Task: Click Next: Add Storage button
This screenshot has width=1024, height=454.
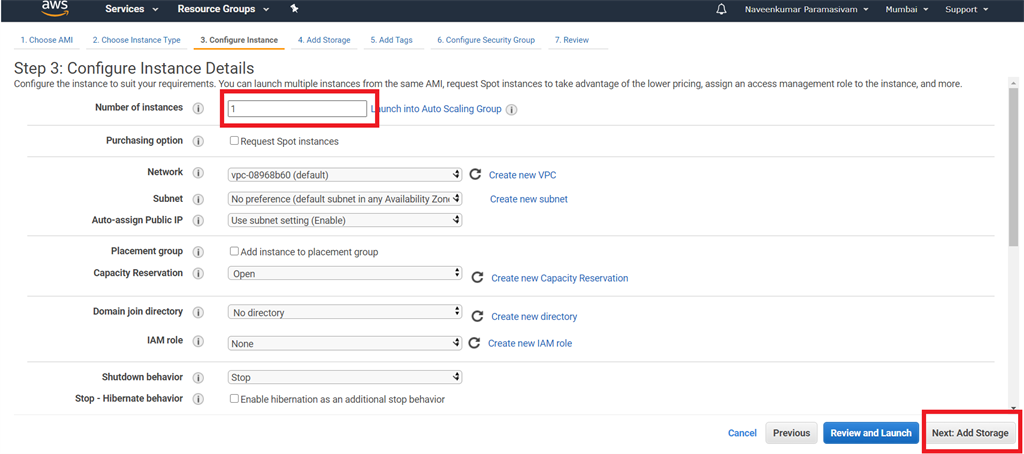Action: point(970,433)
